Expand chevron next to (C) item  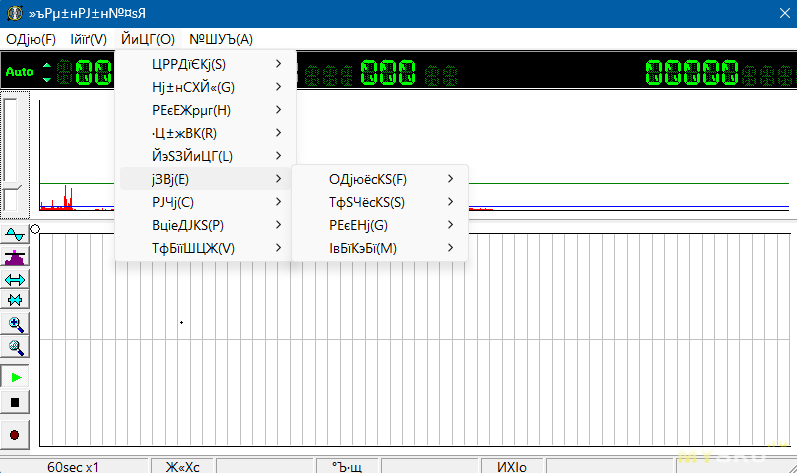[x=279, y=202]
